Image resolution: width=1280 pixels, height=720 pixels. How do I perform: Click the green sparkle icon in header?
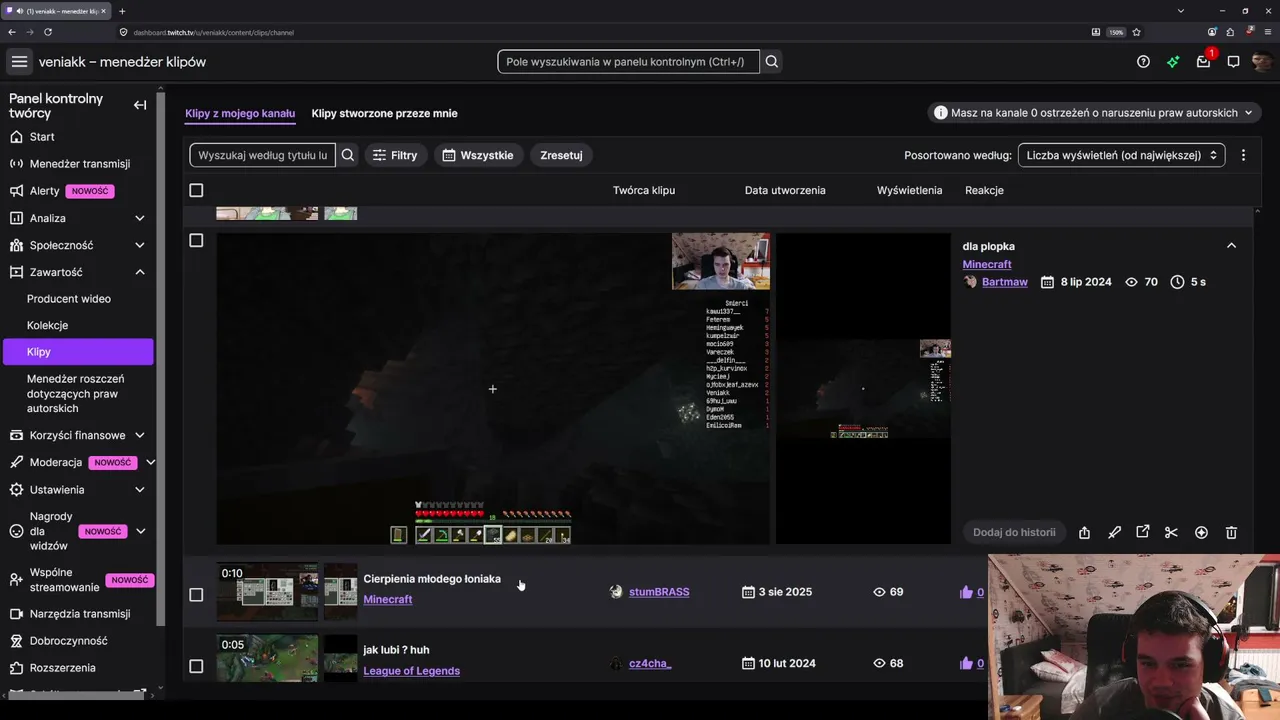(x=1173, y=62)
